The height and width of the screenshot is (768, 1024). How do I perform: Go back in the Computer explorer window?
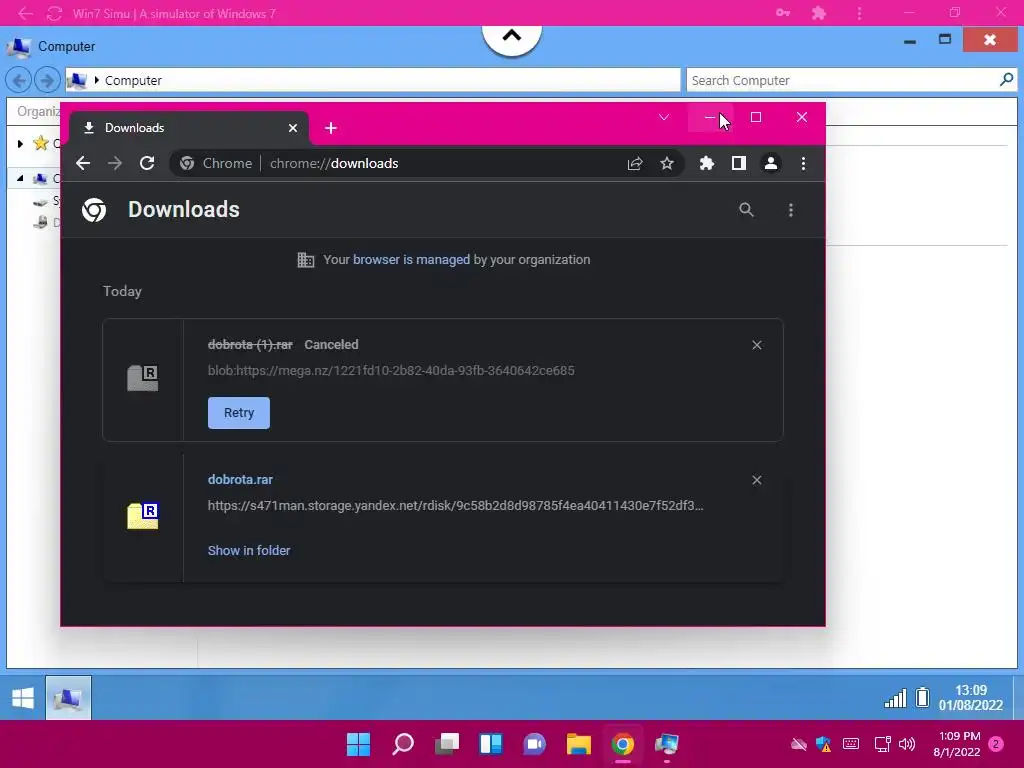point(19,80)
